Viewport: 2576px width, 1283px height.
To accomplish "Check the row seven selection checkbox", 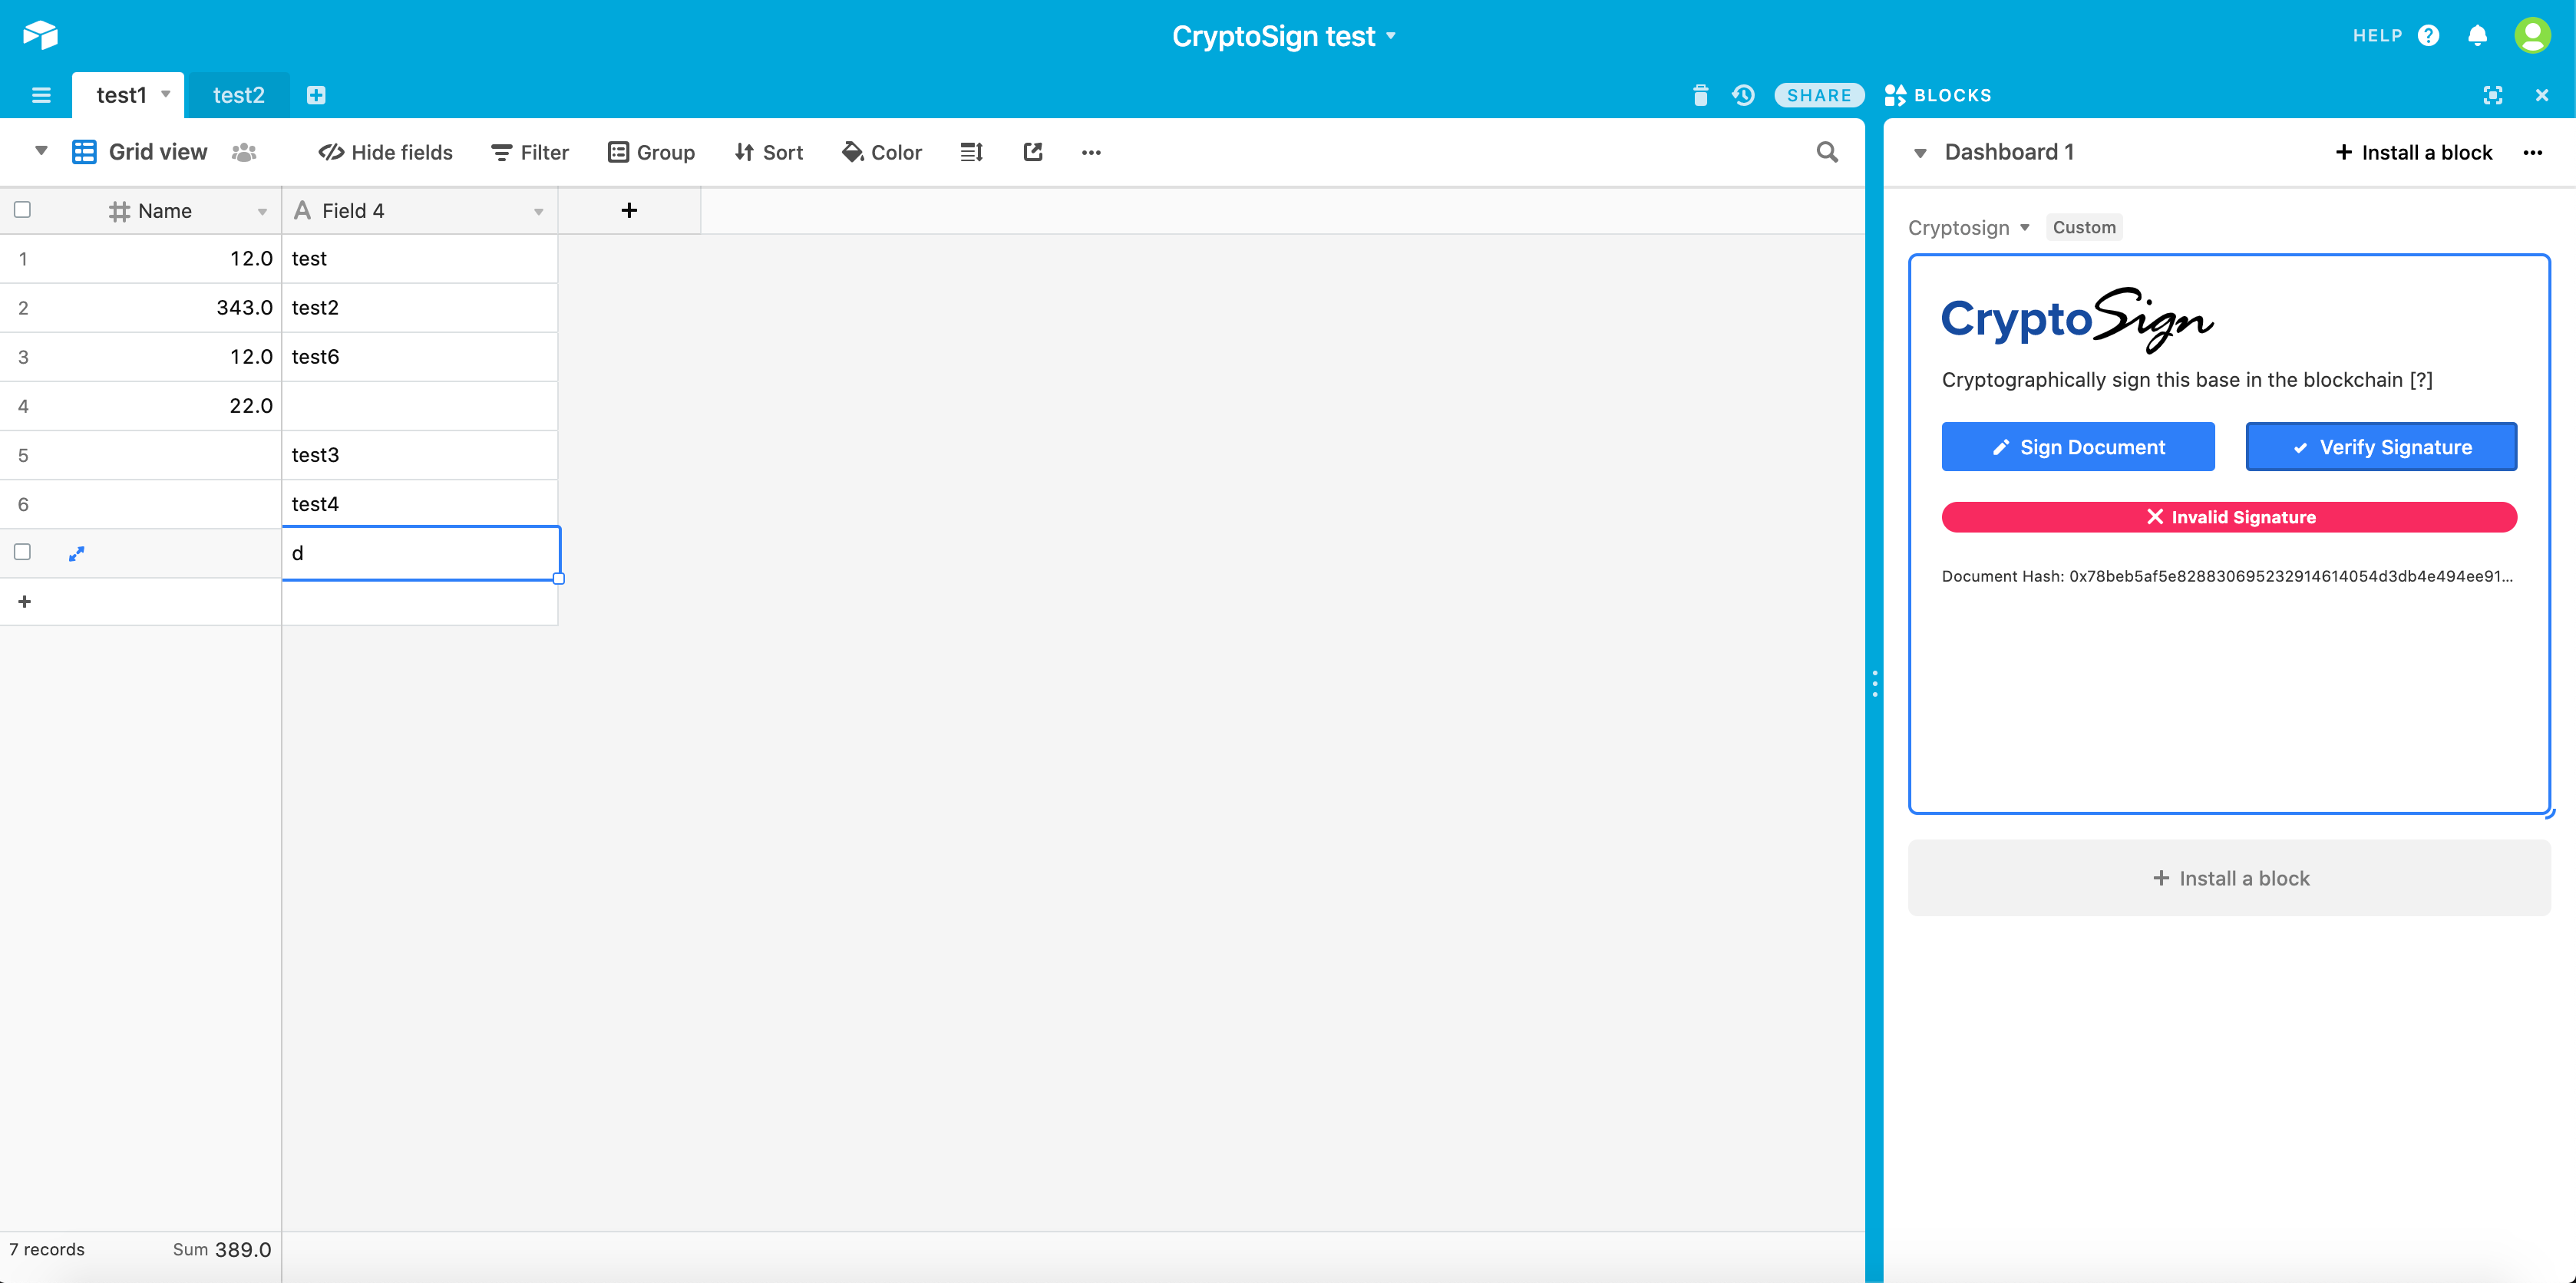I will pos(22,552).
